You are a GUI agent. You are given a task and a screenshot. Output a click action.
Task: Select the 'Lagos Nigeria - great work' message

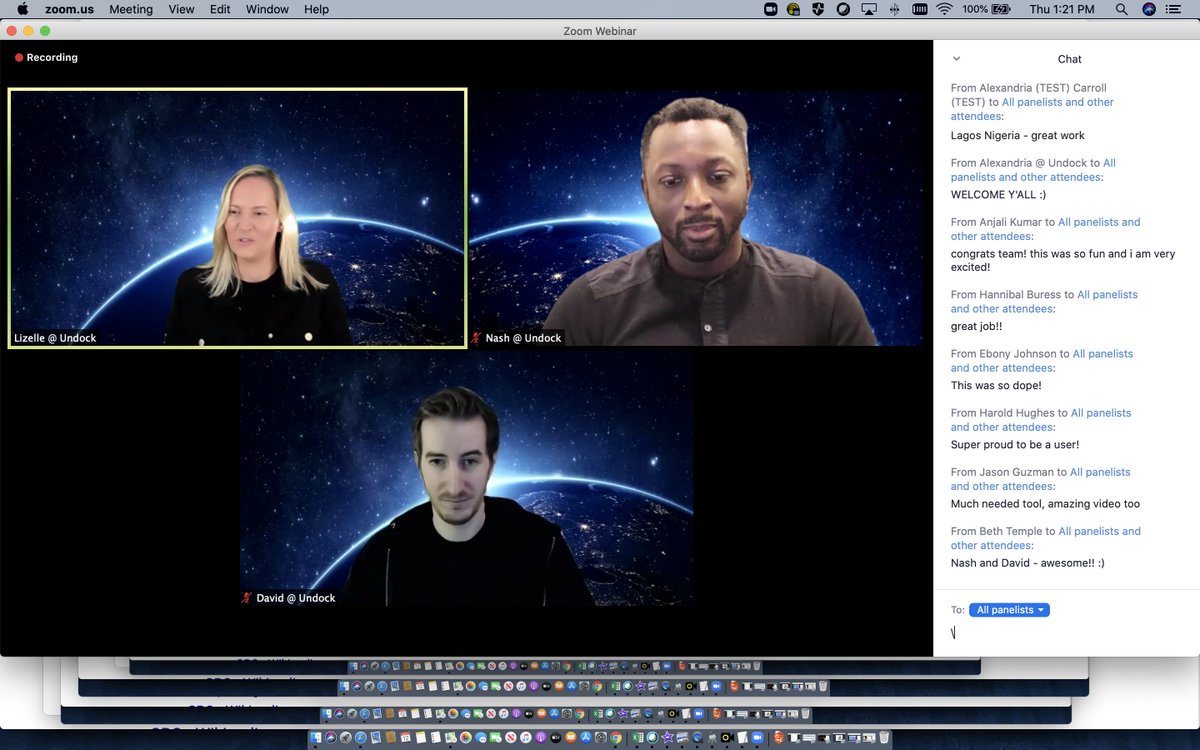tap(1018, 135)
